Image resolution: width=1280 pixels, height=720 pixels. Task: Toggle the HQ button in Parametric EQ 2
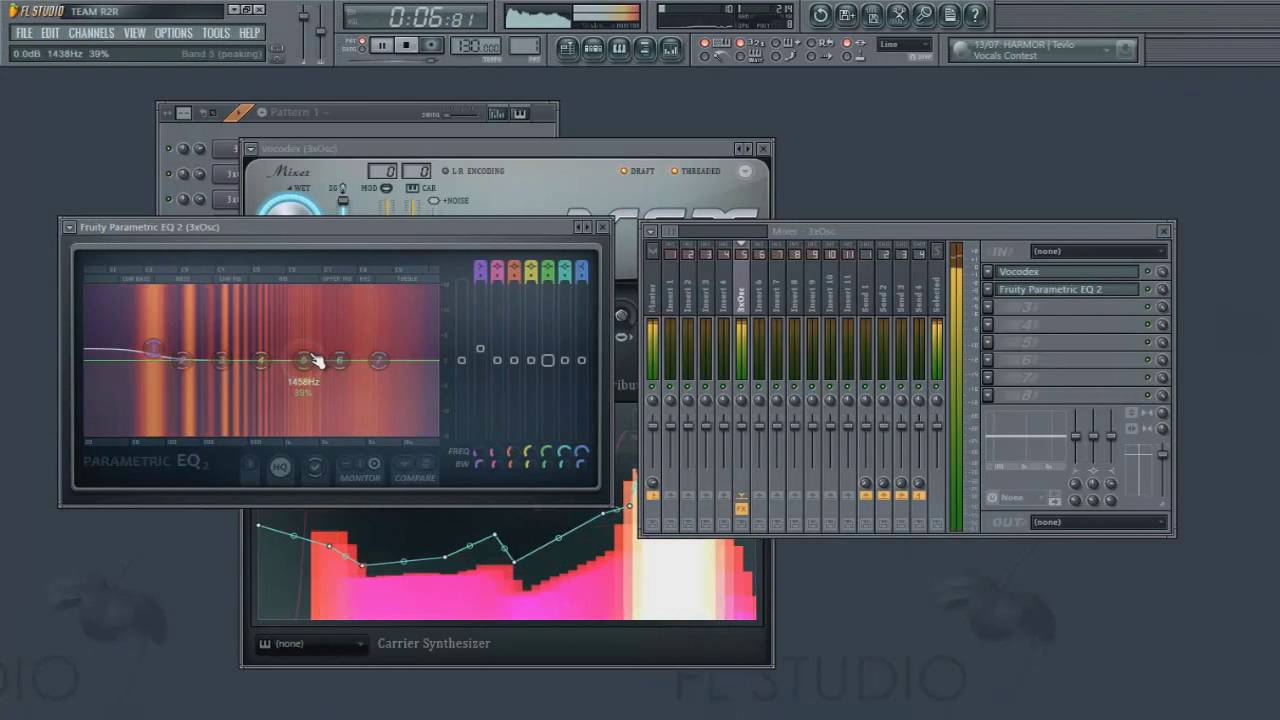click(x=280, y=467)
